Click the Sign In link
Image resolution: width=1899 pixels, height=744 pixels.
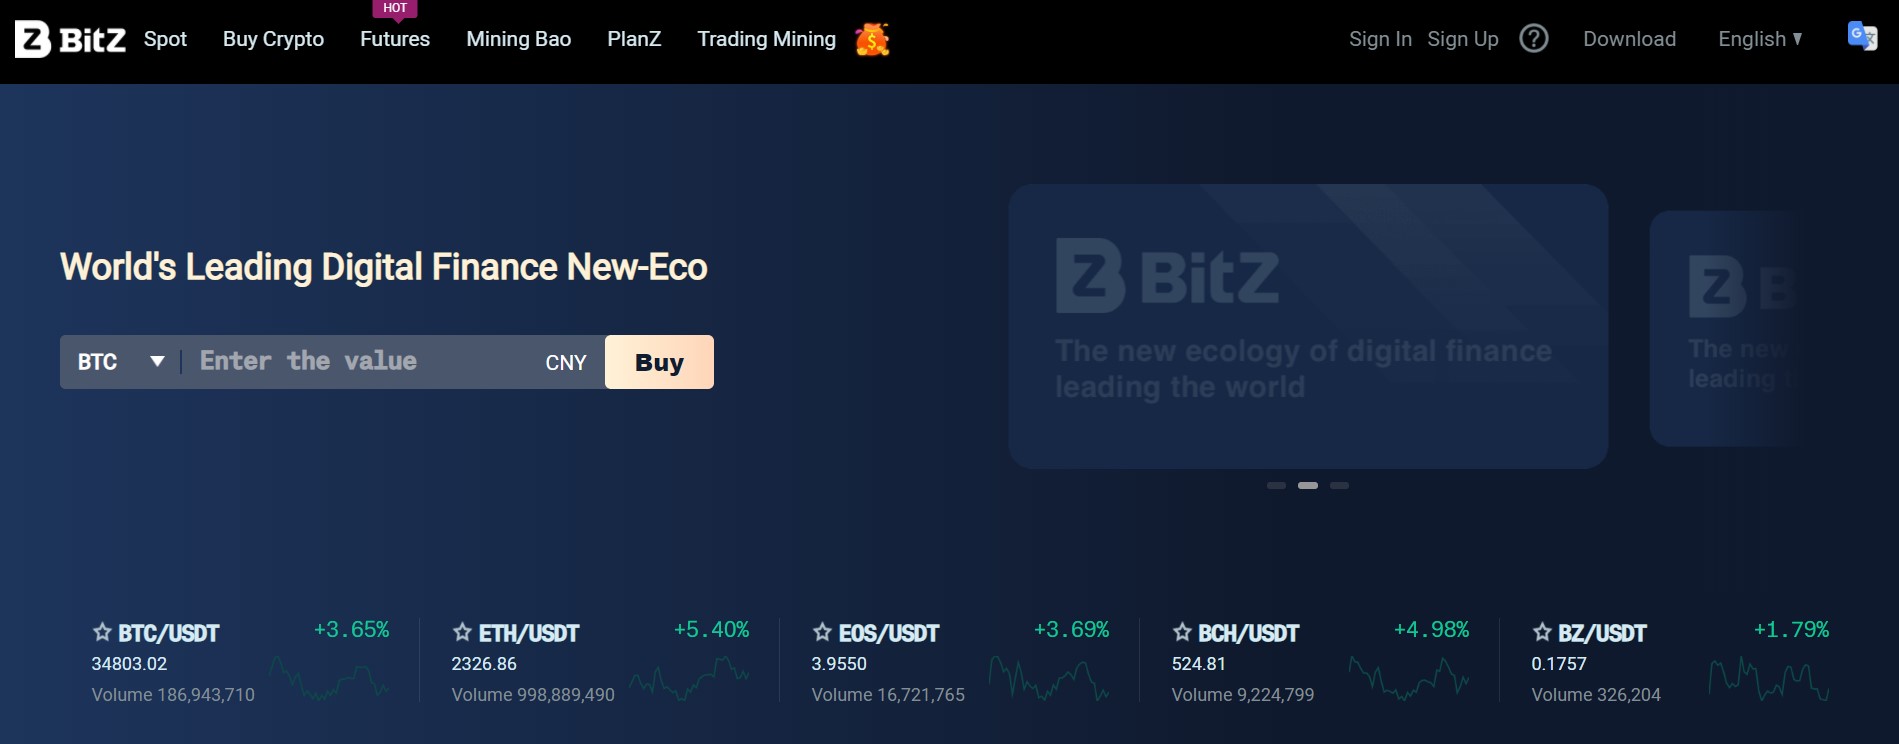[x=1380, y=39]
